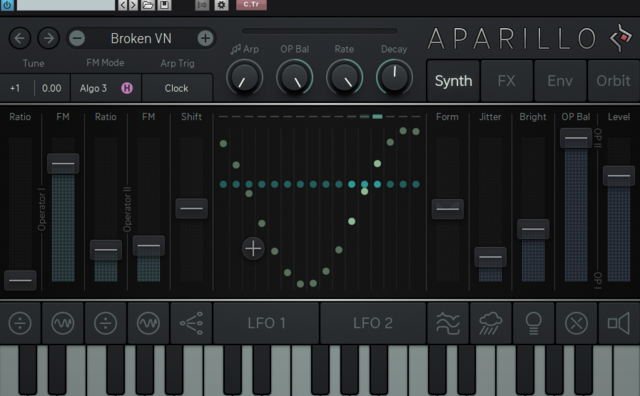Screen dimensions: 640x396
Task: Open the Algo 3 FM Mode selector
Action: (x=93, y=88)
